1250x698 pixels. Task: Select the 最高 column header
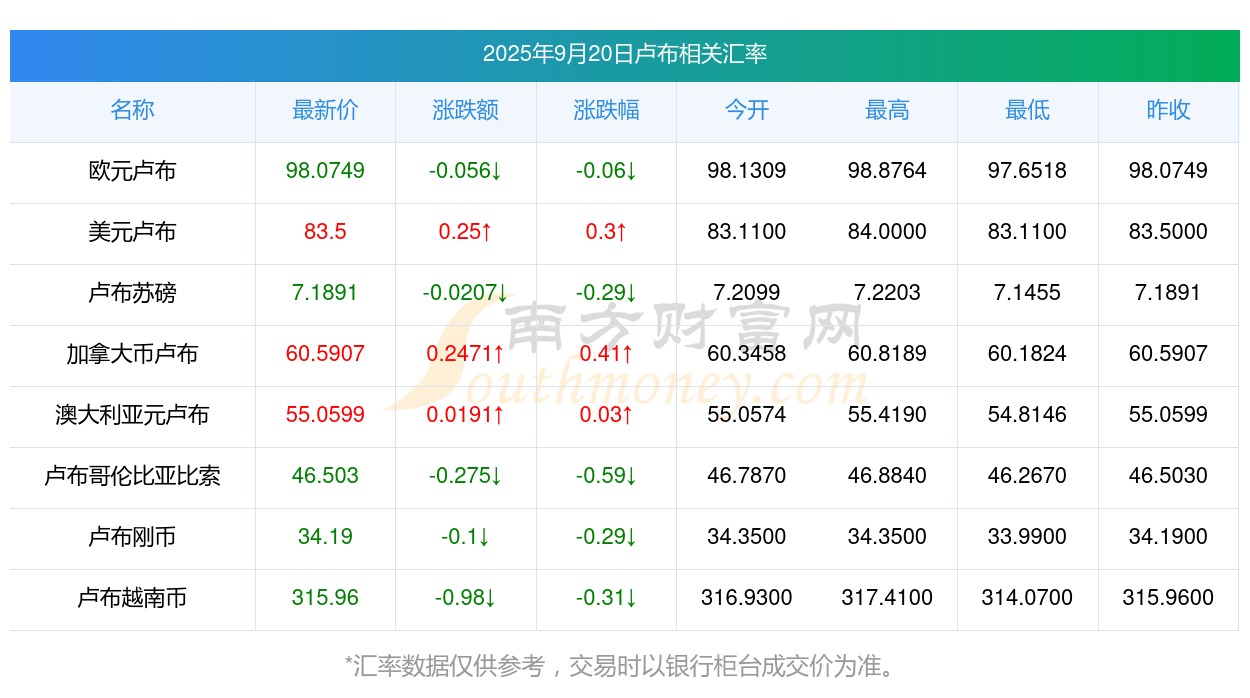coord(887,110)
